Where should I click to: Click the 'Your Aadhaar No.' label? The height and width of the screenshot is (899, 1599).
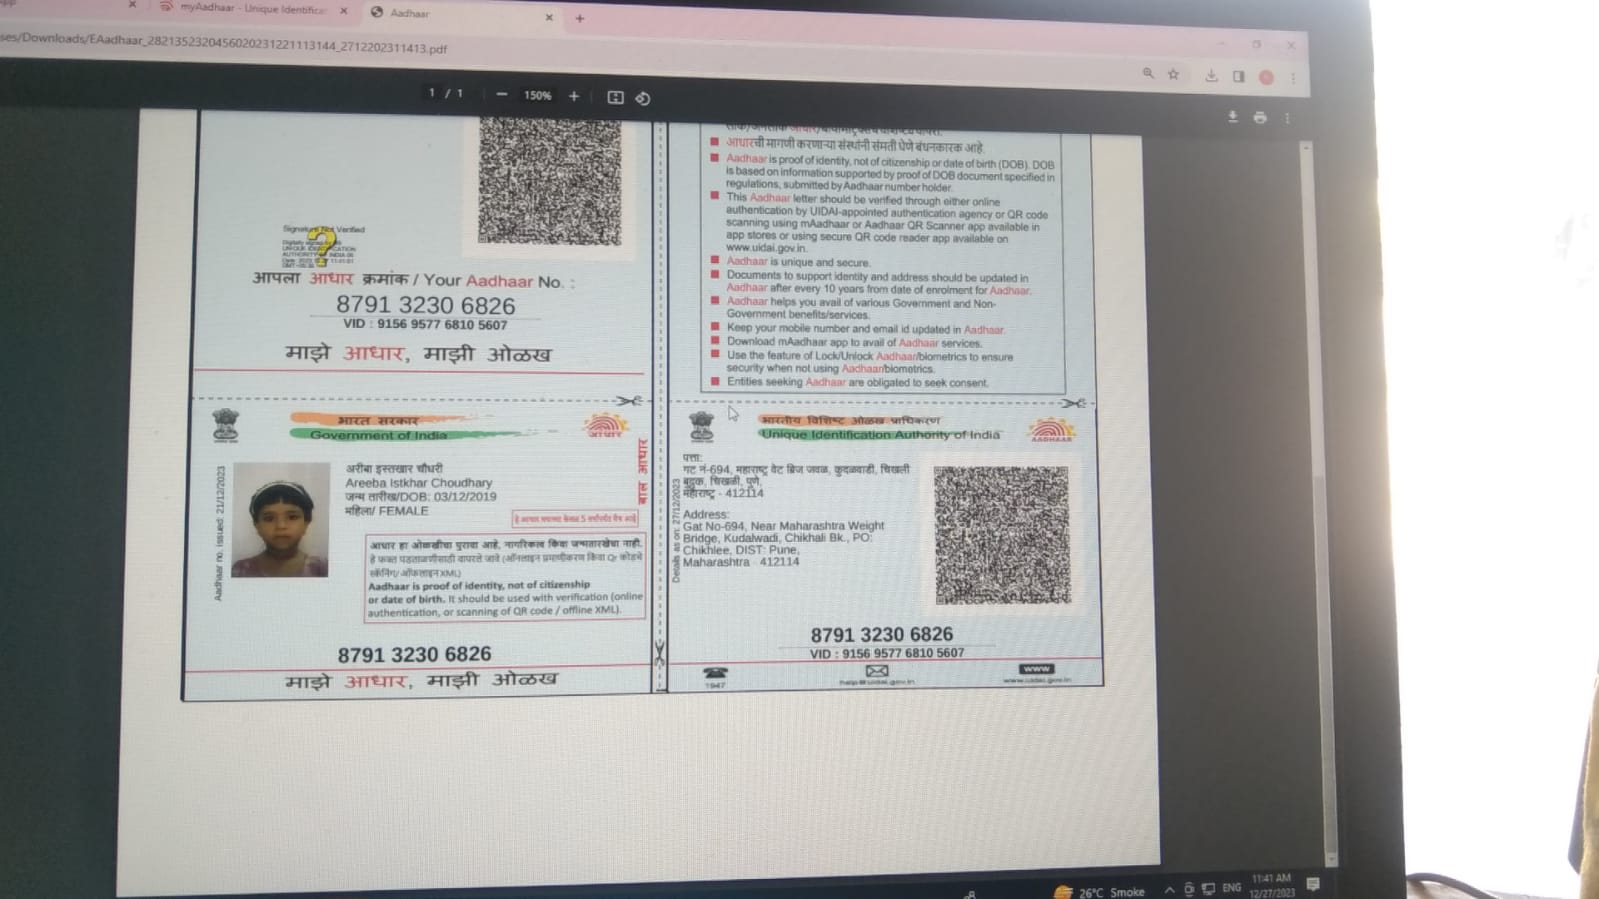pyautogui.click(x=499, y=281)
